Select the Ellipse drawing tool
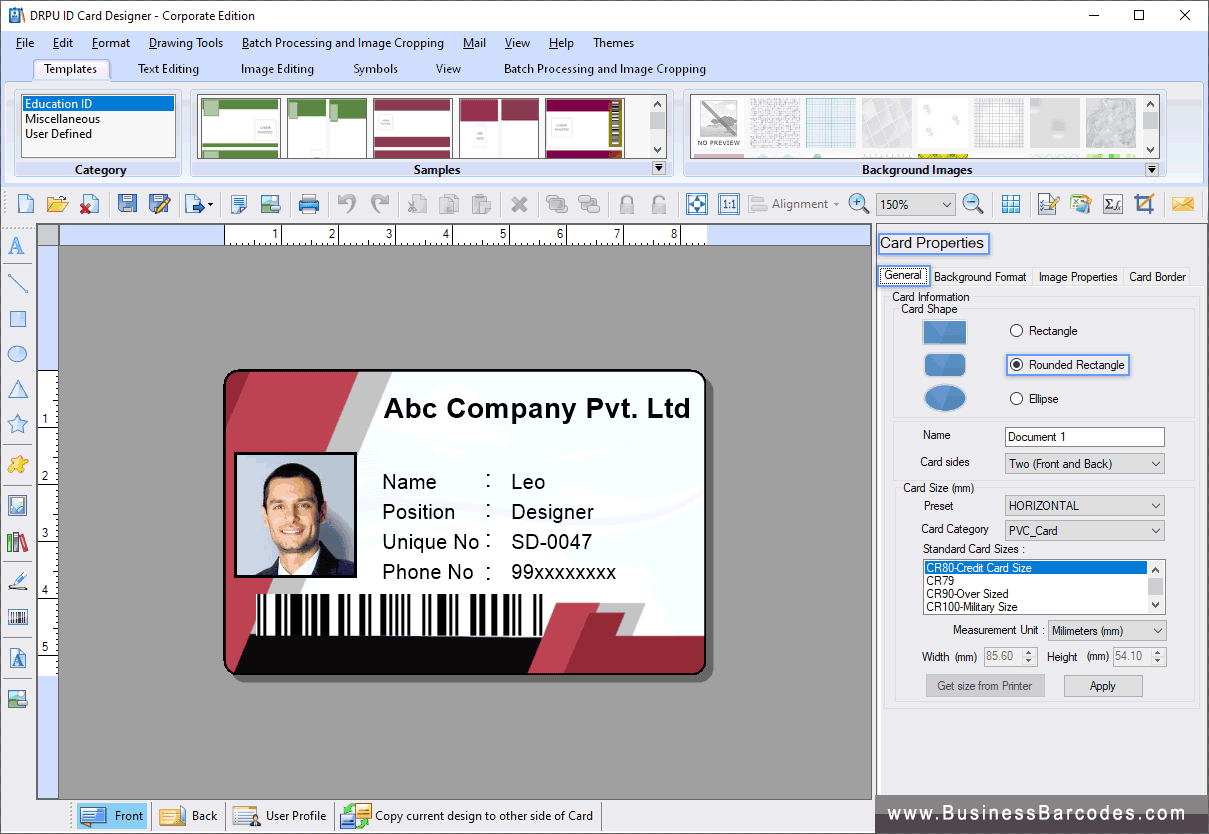 [17, 353]
